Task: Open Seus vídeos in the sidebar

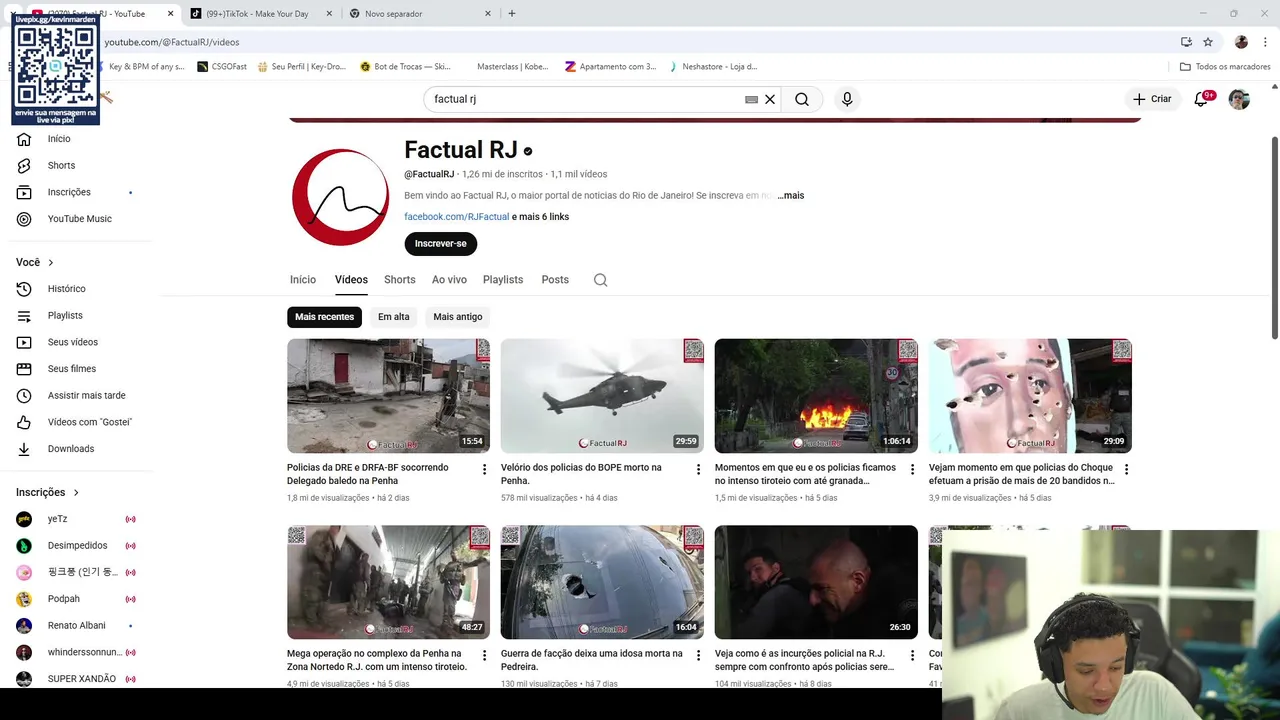Action: point(75,342)
